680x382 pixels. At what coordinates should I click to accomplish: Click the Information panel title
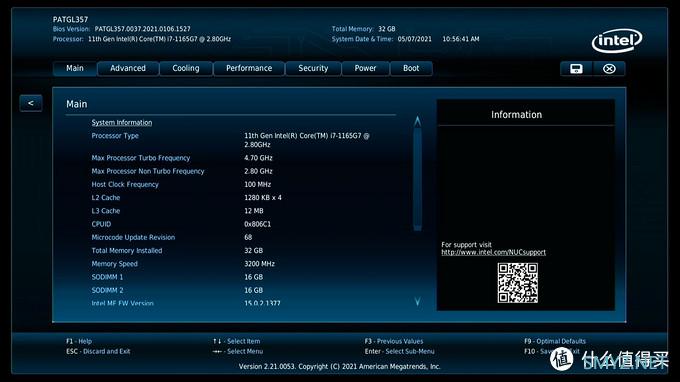[517, 115]
